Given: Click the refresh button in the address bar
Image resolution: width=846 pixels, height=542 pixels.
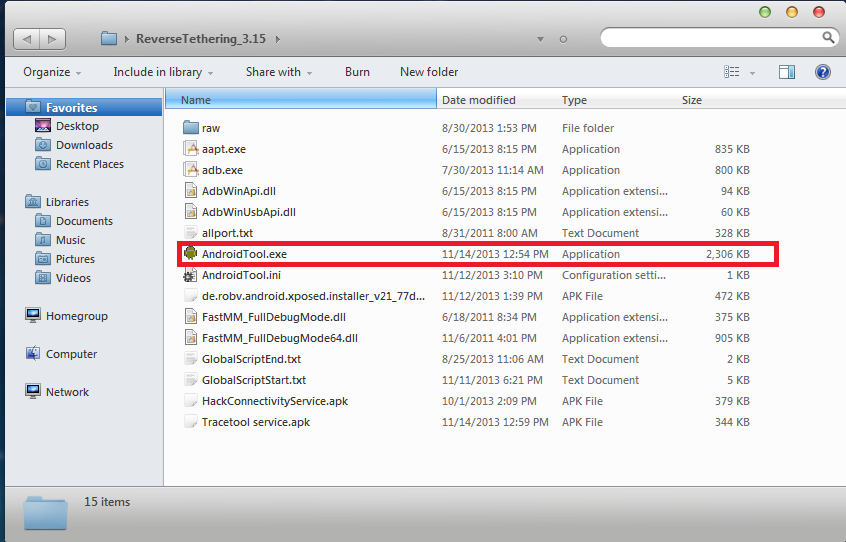Looking at the screenshot, I should [x=563, y=39].
